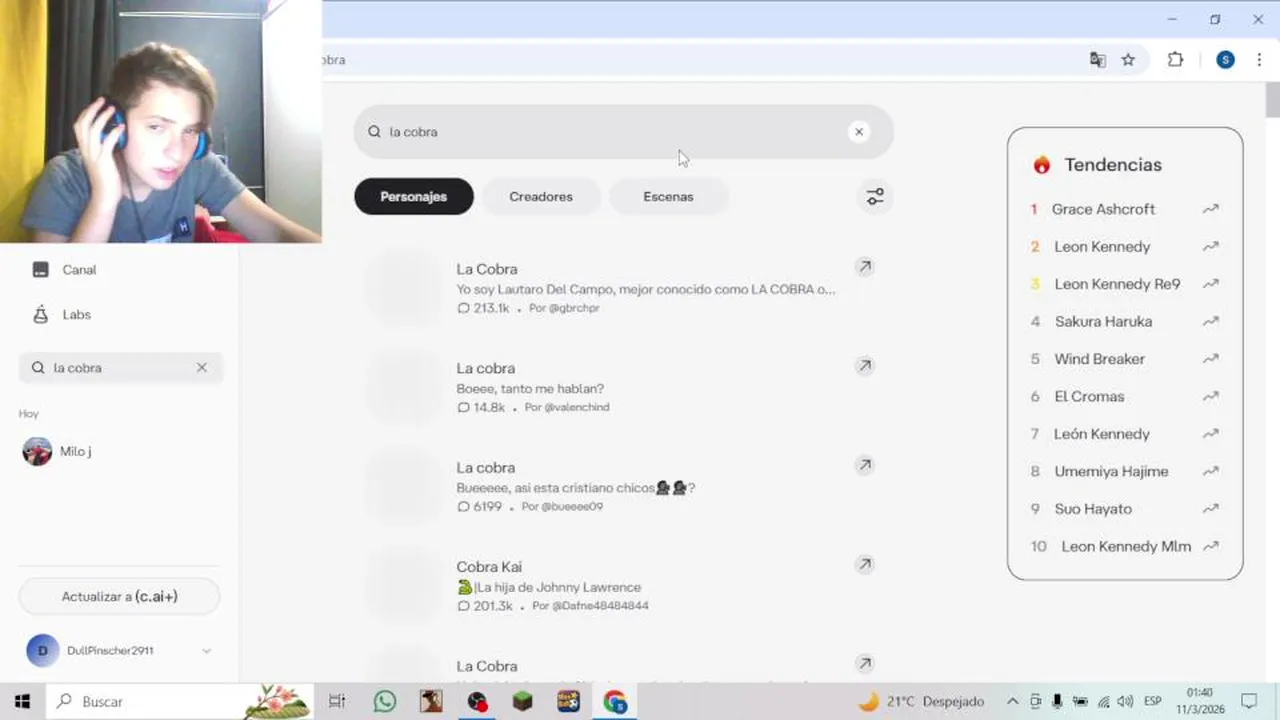The image size is (1280, 720).
Task: Open Chrome from the taskbar
Action: (x=615, y=702)
